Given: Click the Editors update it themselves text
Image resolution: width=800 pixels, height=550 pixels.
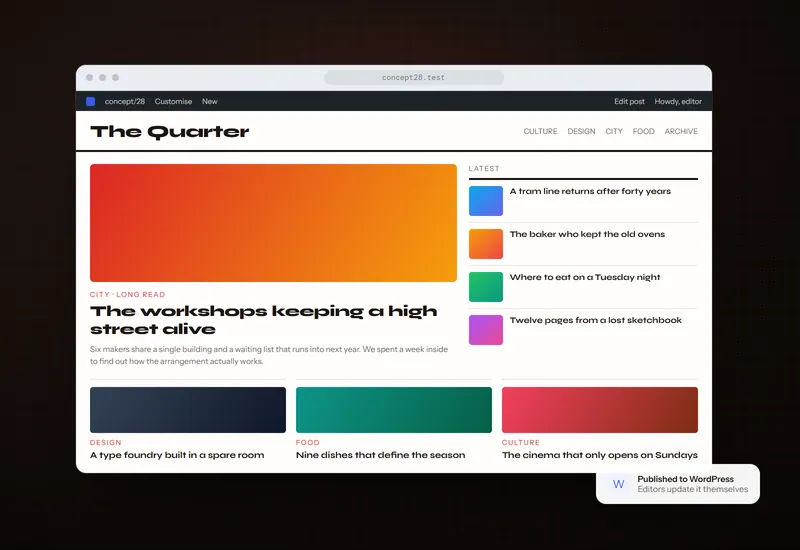Looking at the screenshot, I should (x=692, y=489).
